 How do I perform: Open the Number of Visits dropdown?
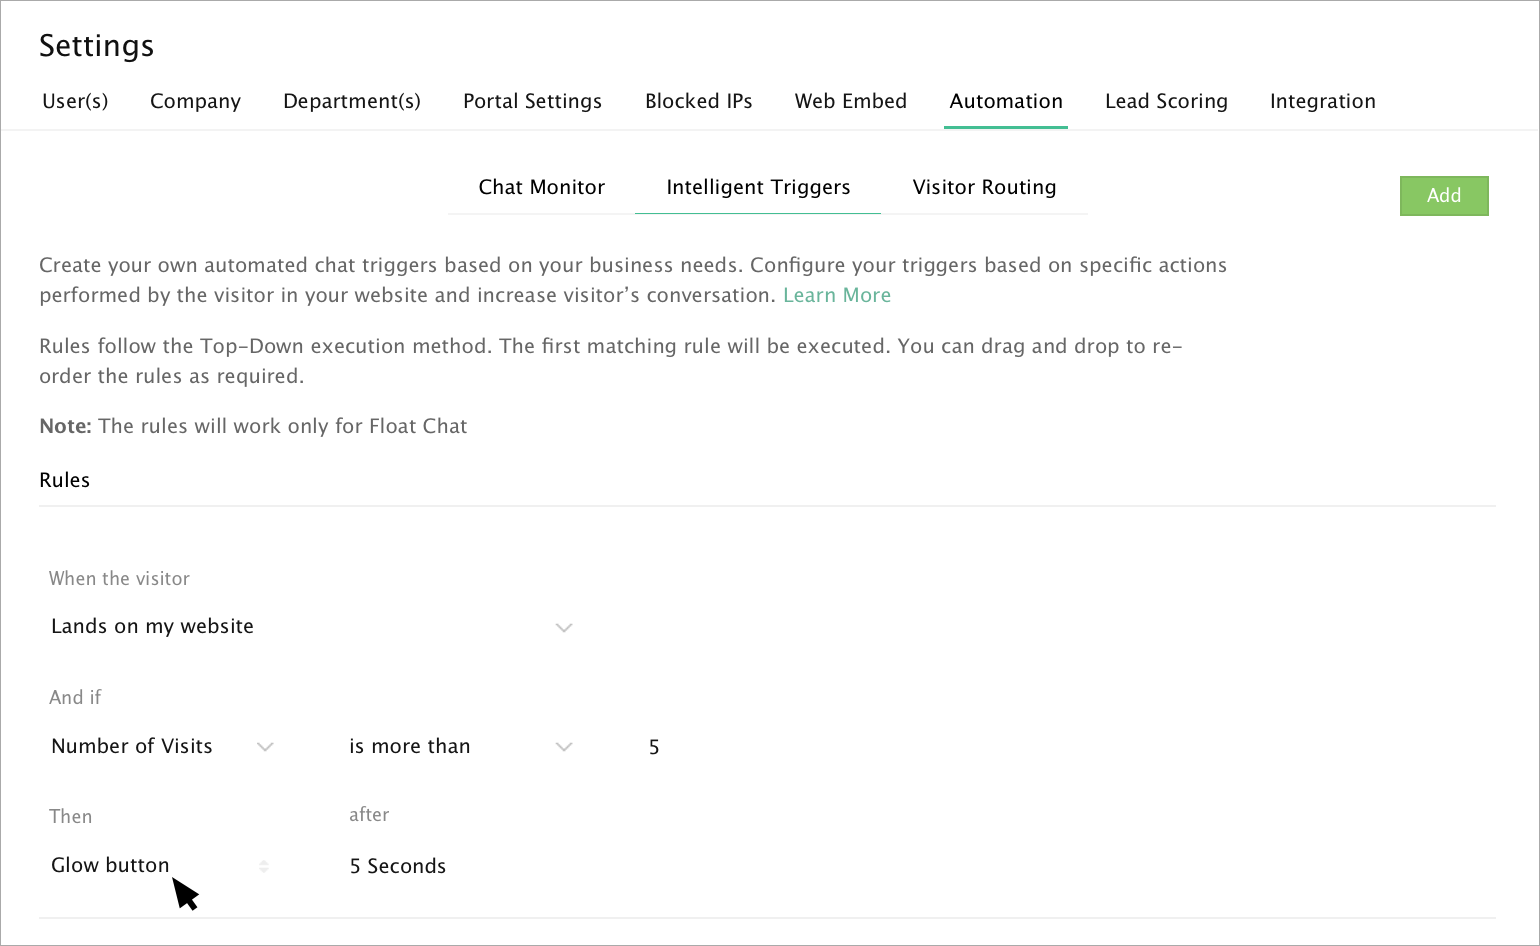point(162,747)
